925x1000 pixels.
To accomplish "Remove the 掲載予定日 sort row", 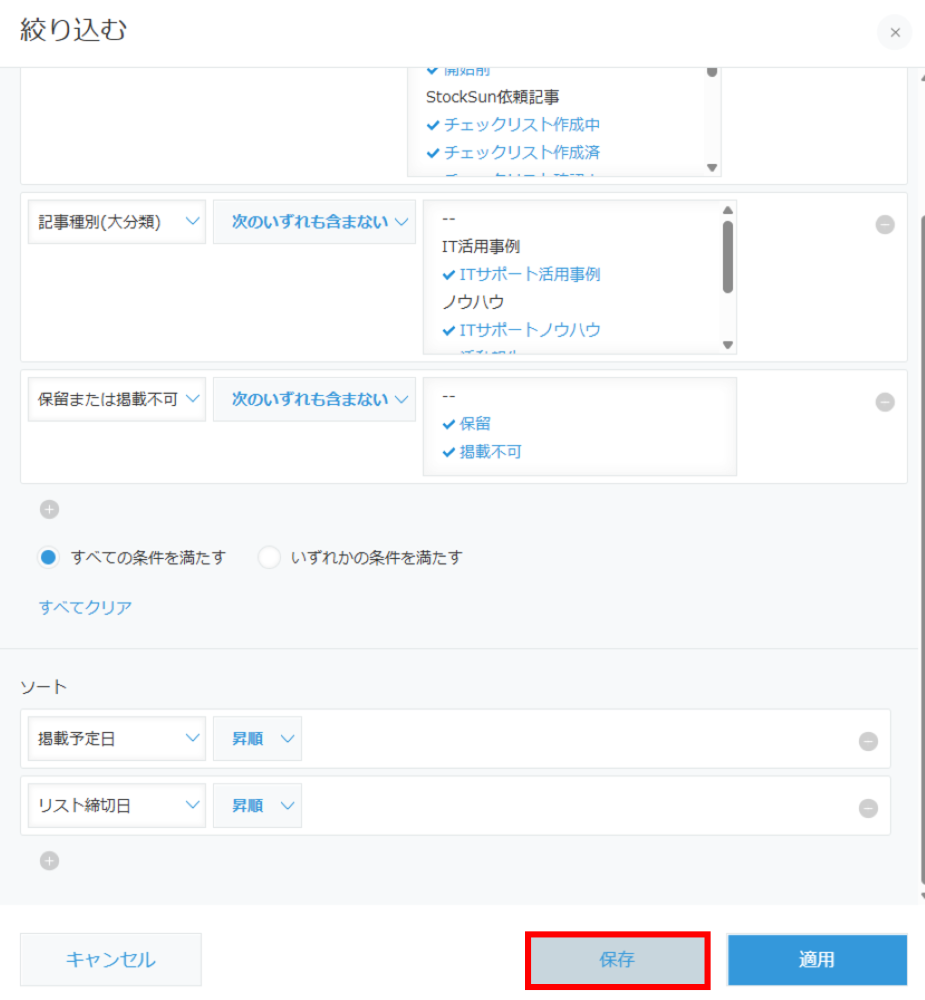I will [x=868, y=741].
